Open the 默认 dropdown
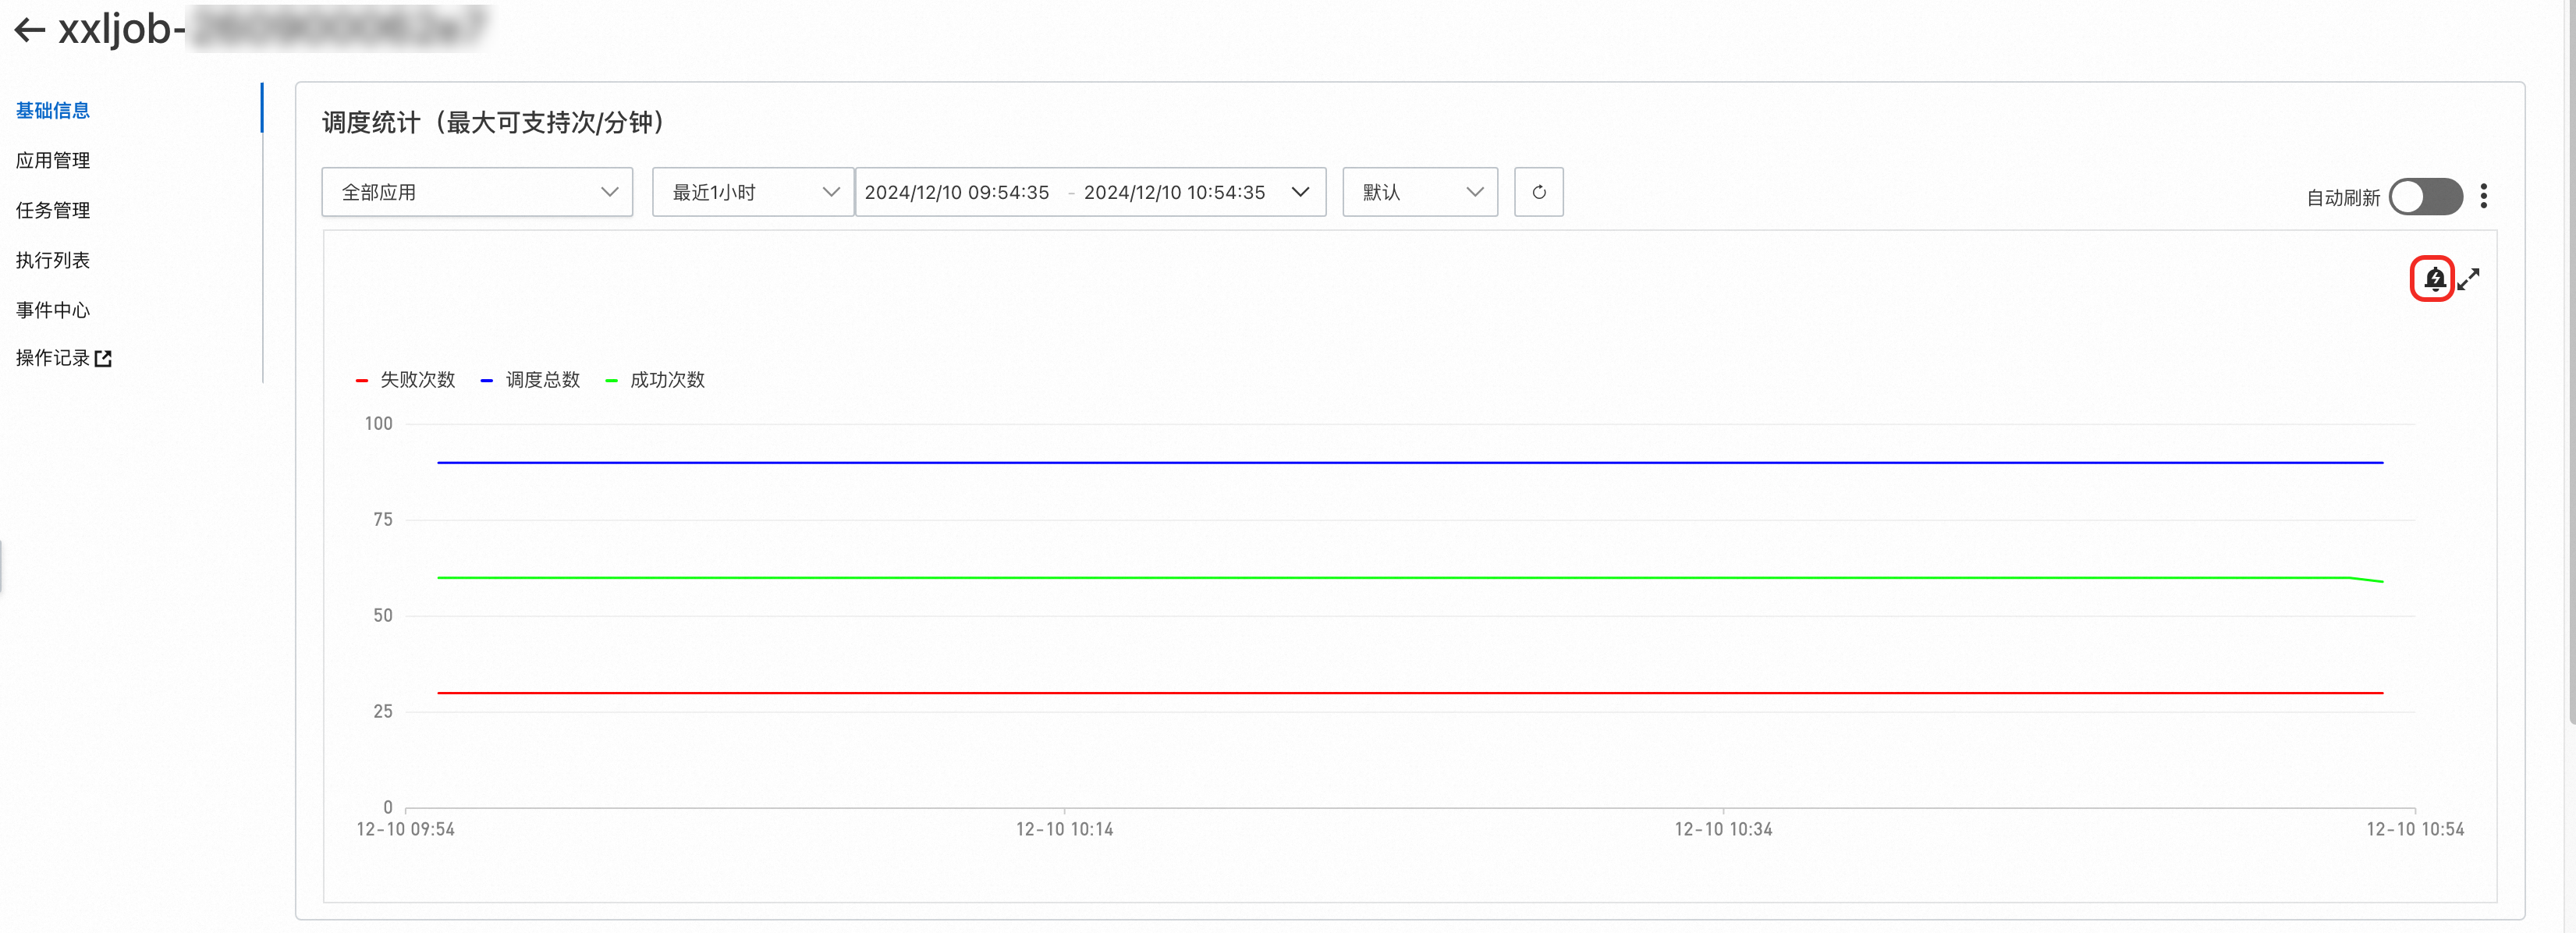 pos(1419,192)
